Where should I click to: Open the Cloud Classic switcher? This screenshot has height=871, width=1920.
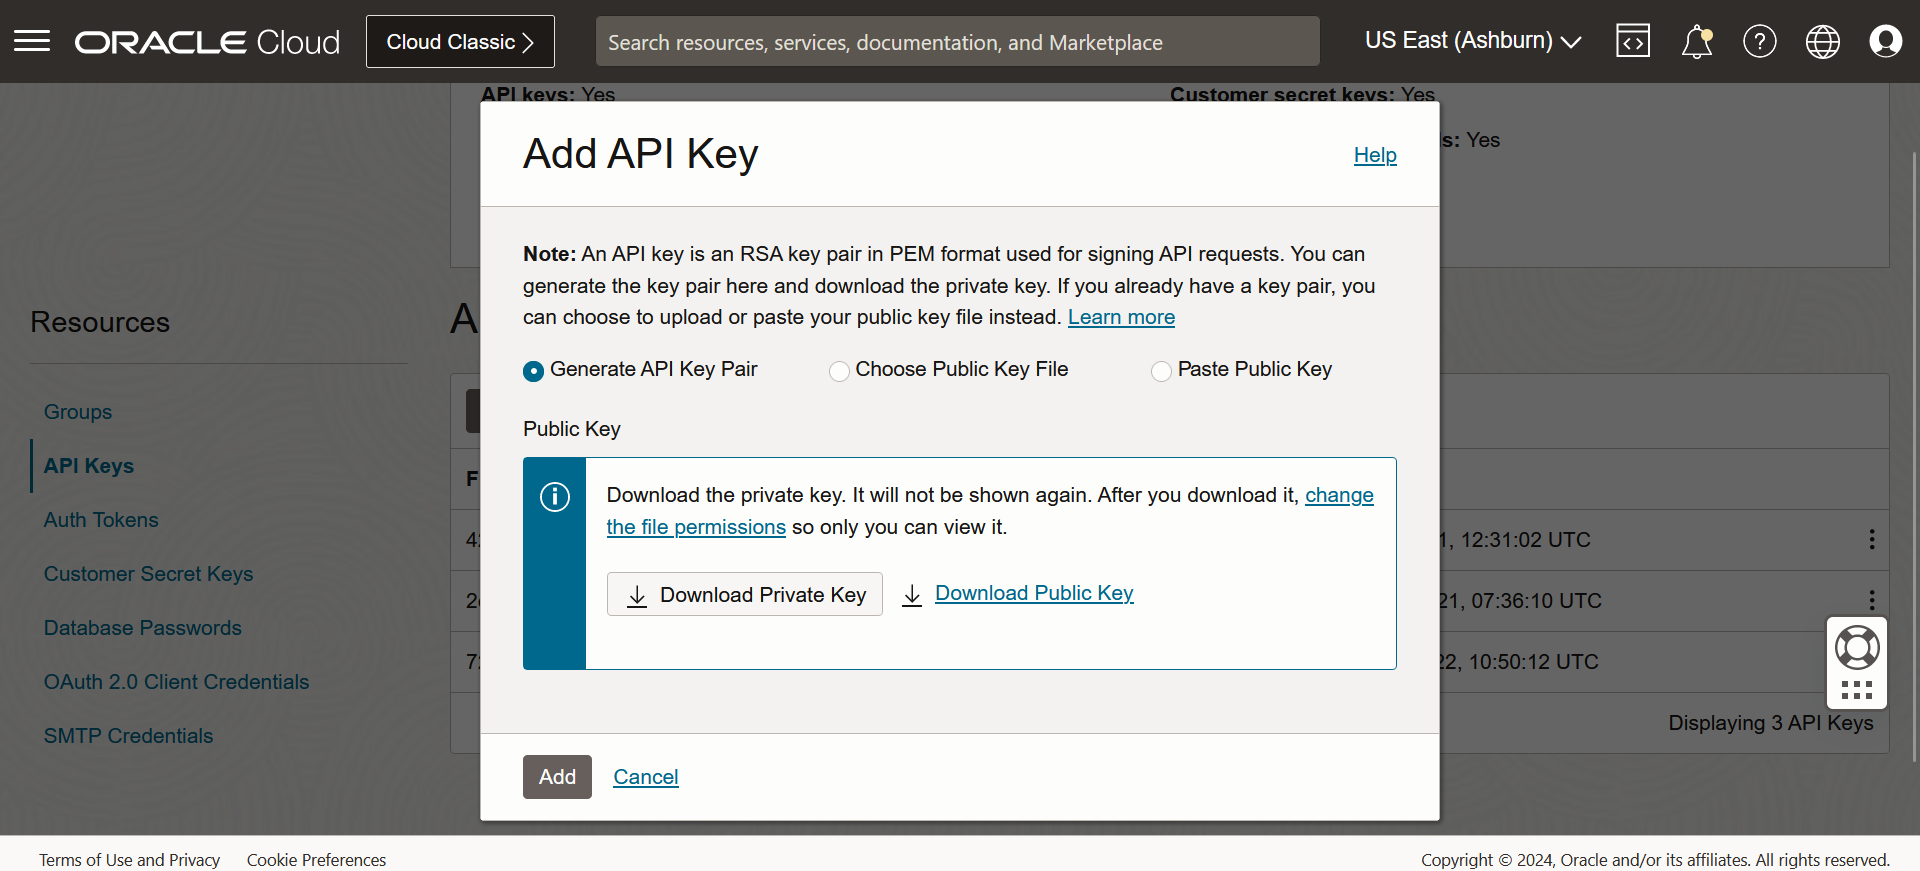coord(460,42)
